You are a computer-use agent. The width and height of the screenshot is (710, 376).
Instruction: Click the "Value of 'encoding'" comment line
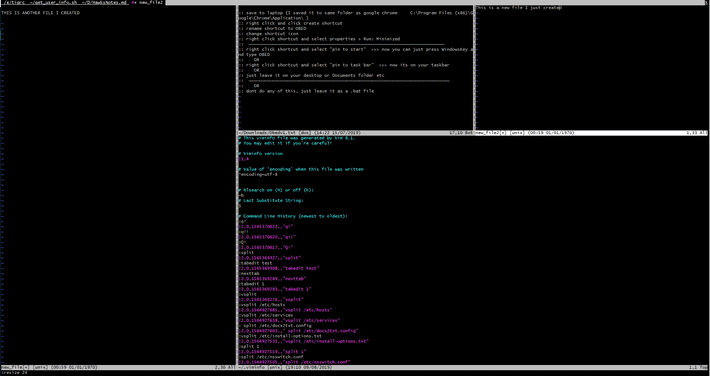click(x=301, y=169)
